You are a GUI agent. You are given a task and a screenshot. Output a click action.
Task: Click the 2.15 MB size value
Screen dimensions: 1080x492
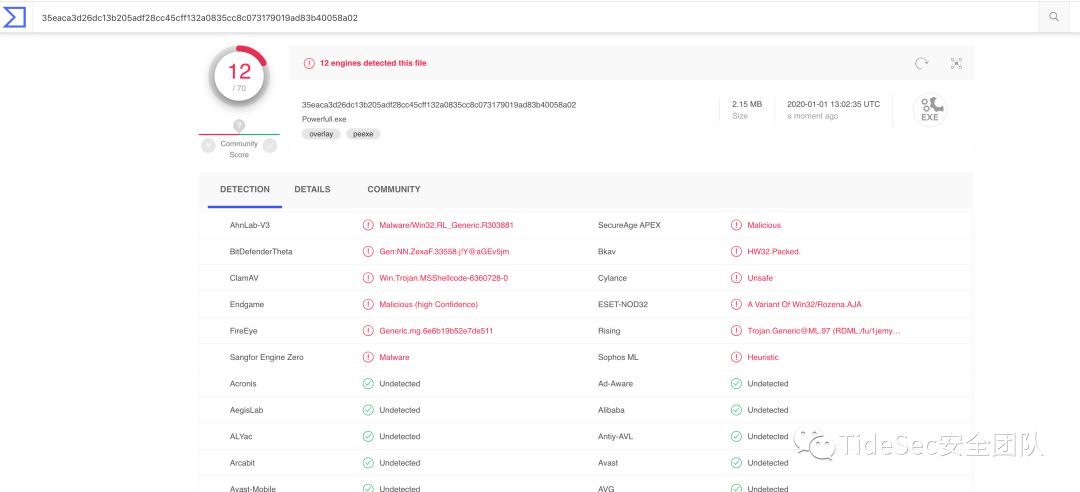tap(747, 105)
